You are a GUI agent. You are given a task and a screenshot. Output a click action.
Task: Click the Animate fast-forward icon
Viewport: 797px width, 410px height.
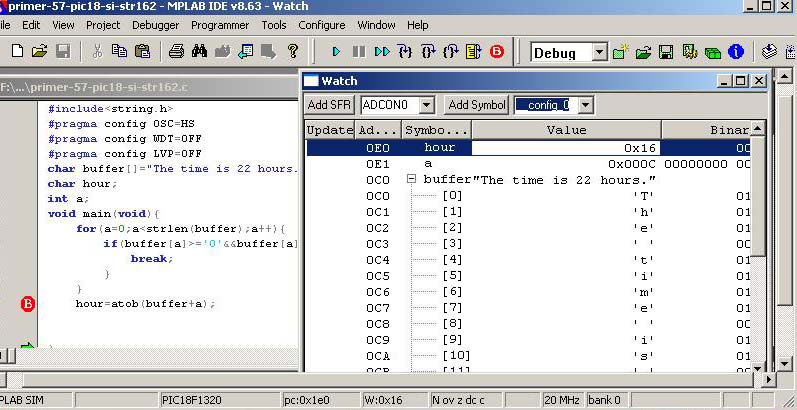pos(382,51)
